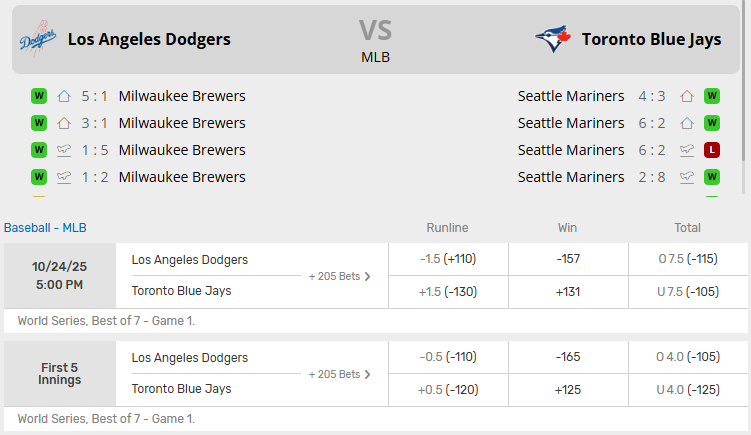Choose Blue Jays +0.5 (-120) runline
The height and width of the screenshot is (435, 751).
pos(447,389)
